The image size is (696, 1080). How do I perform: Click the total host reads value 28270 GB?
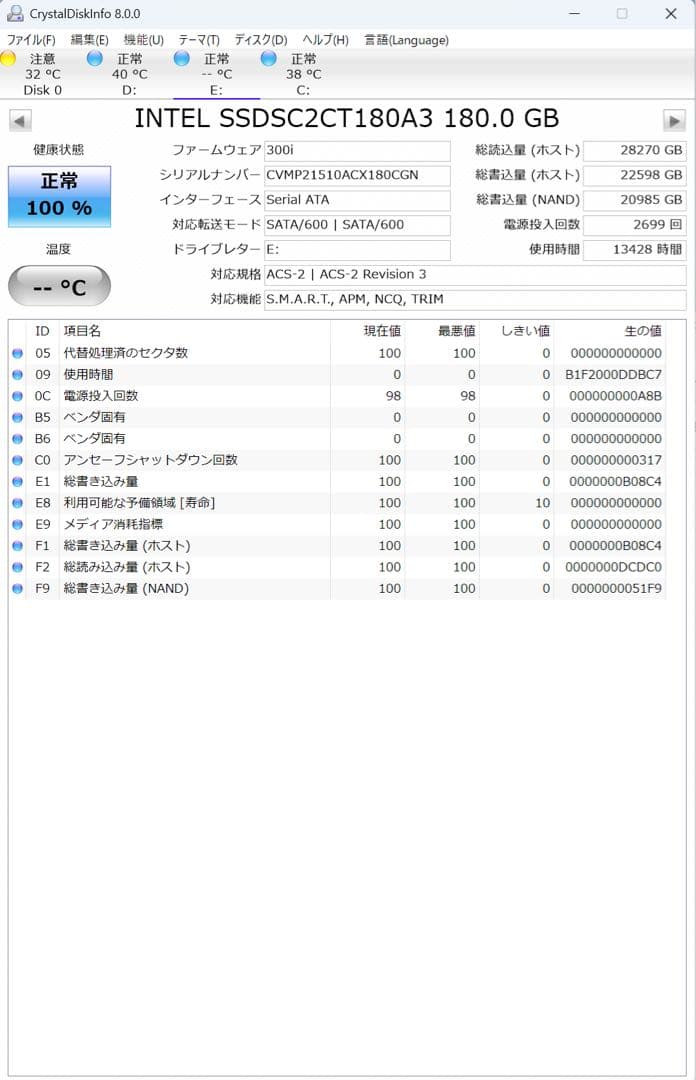(x=635, y=150)
